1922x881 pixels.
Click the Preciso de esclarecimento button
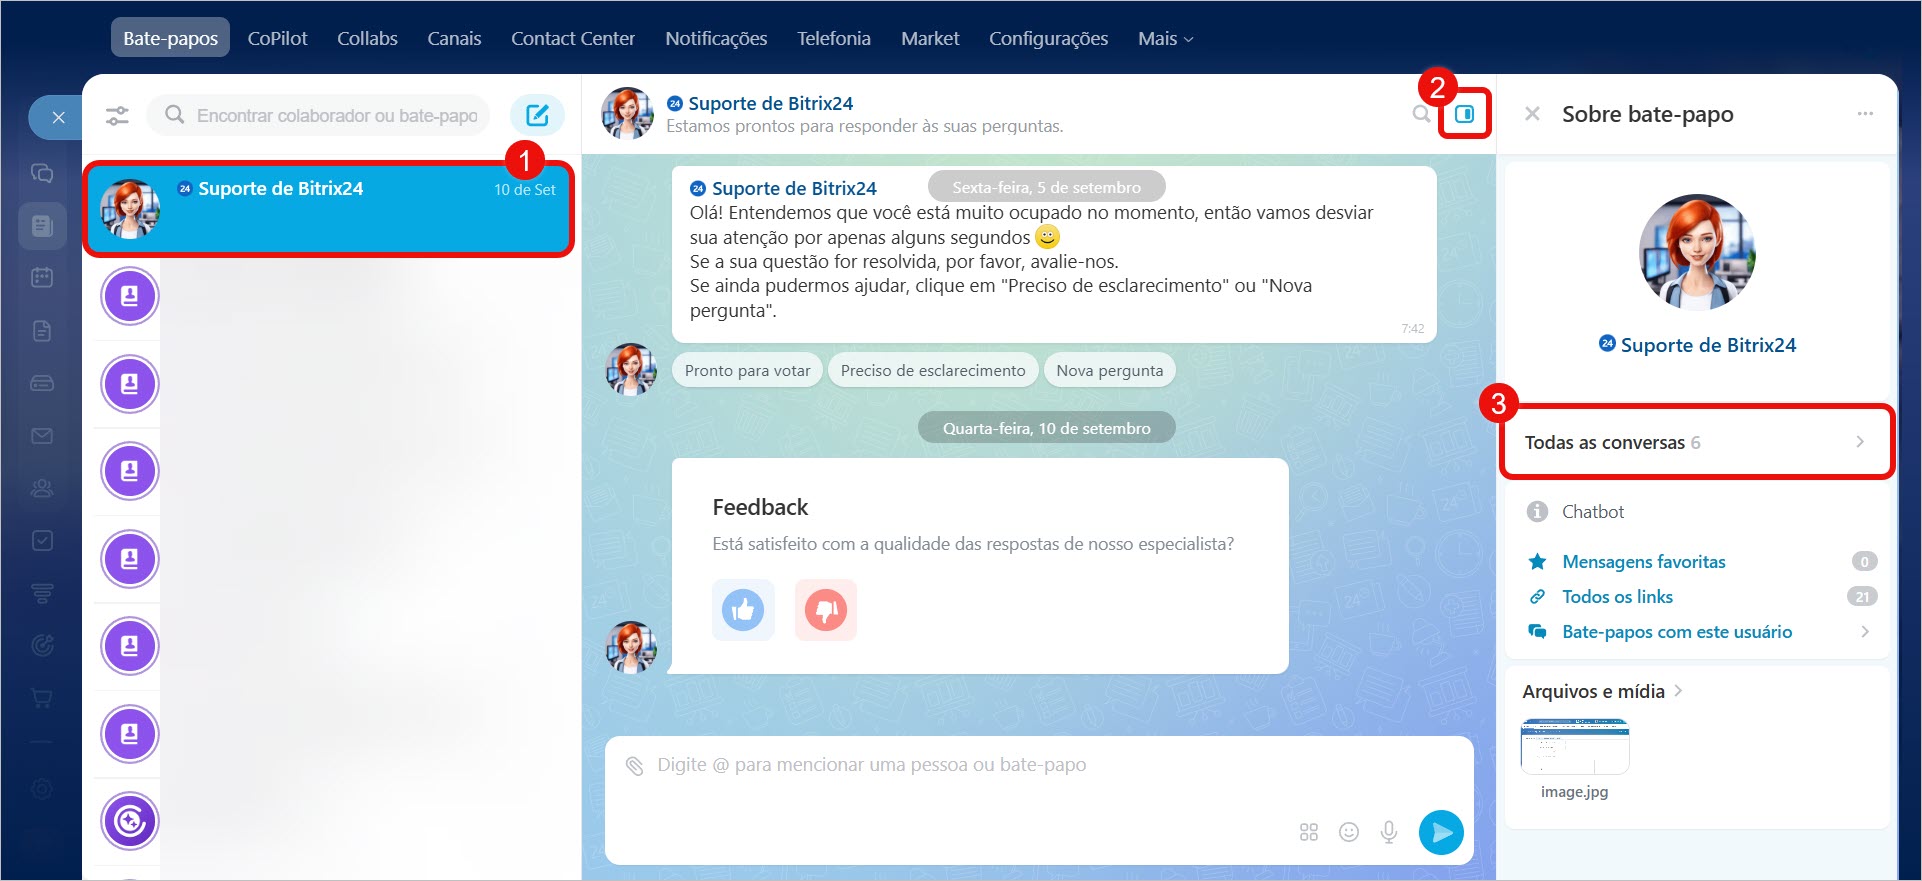click(932, 370)
